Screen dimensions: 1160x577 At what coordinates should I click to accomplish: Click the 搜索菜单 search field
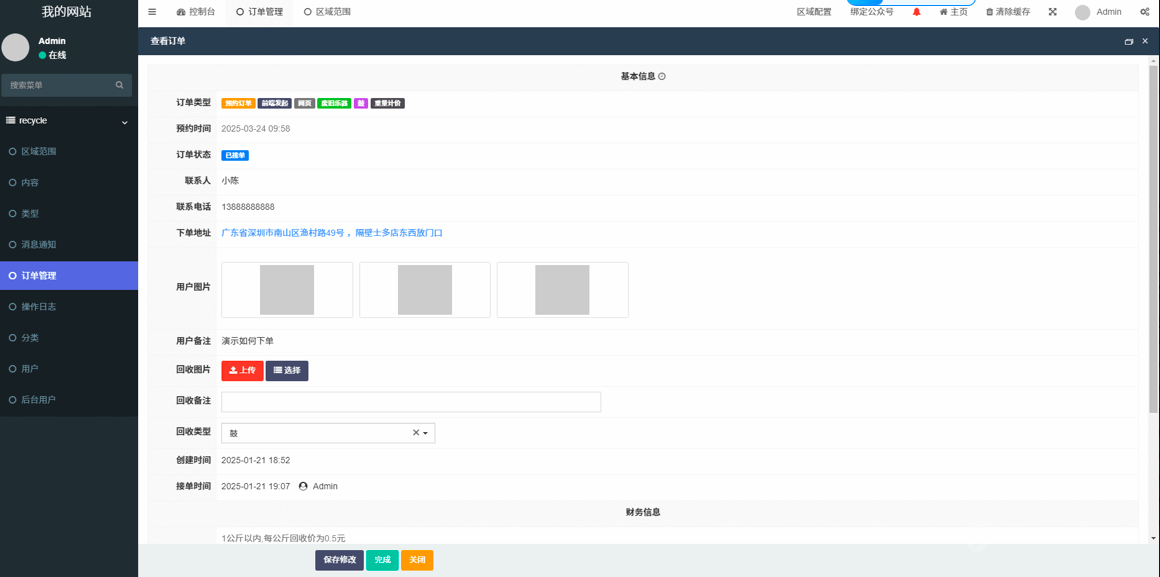tap(67, 85)
